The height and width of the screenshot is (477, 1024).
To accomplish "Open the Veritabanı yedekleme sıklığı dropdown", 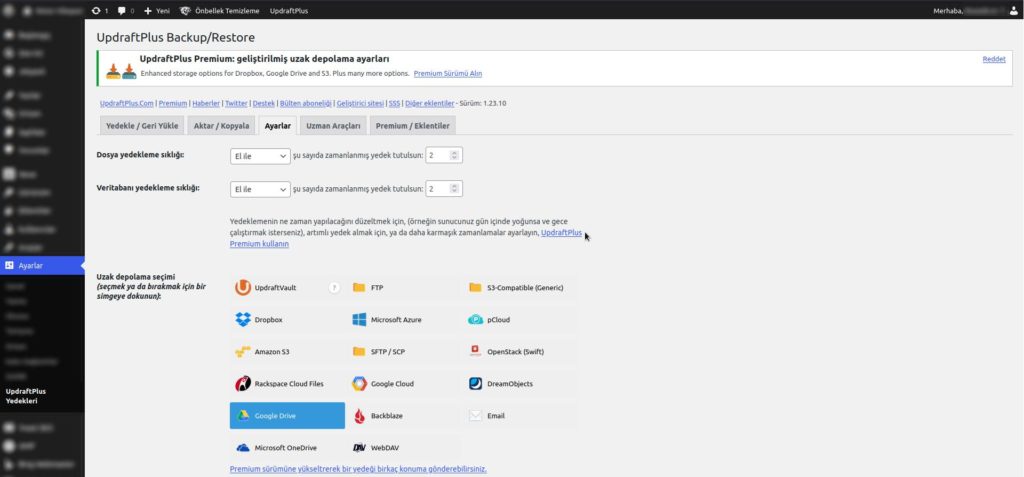I will pos(259,189).
